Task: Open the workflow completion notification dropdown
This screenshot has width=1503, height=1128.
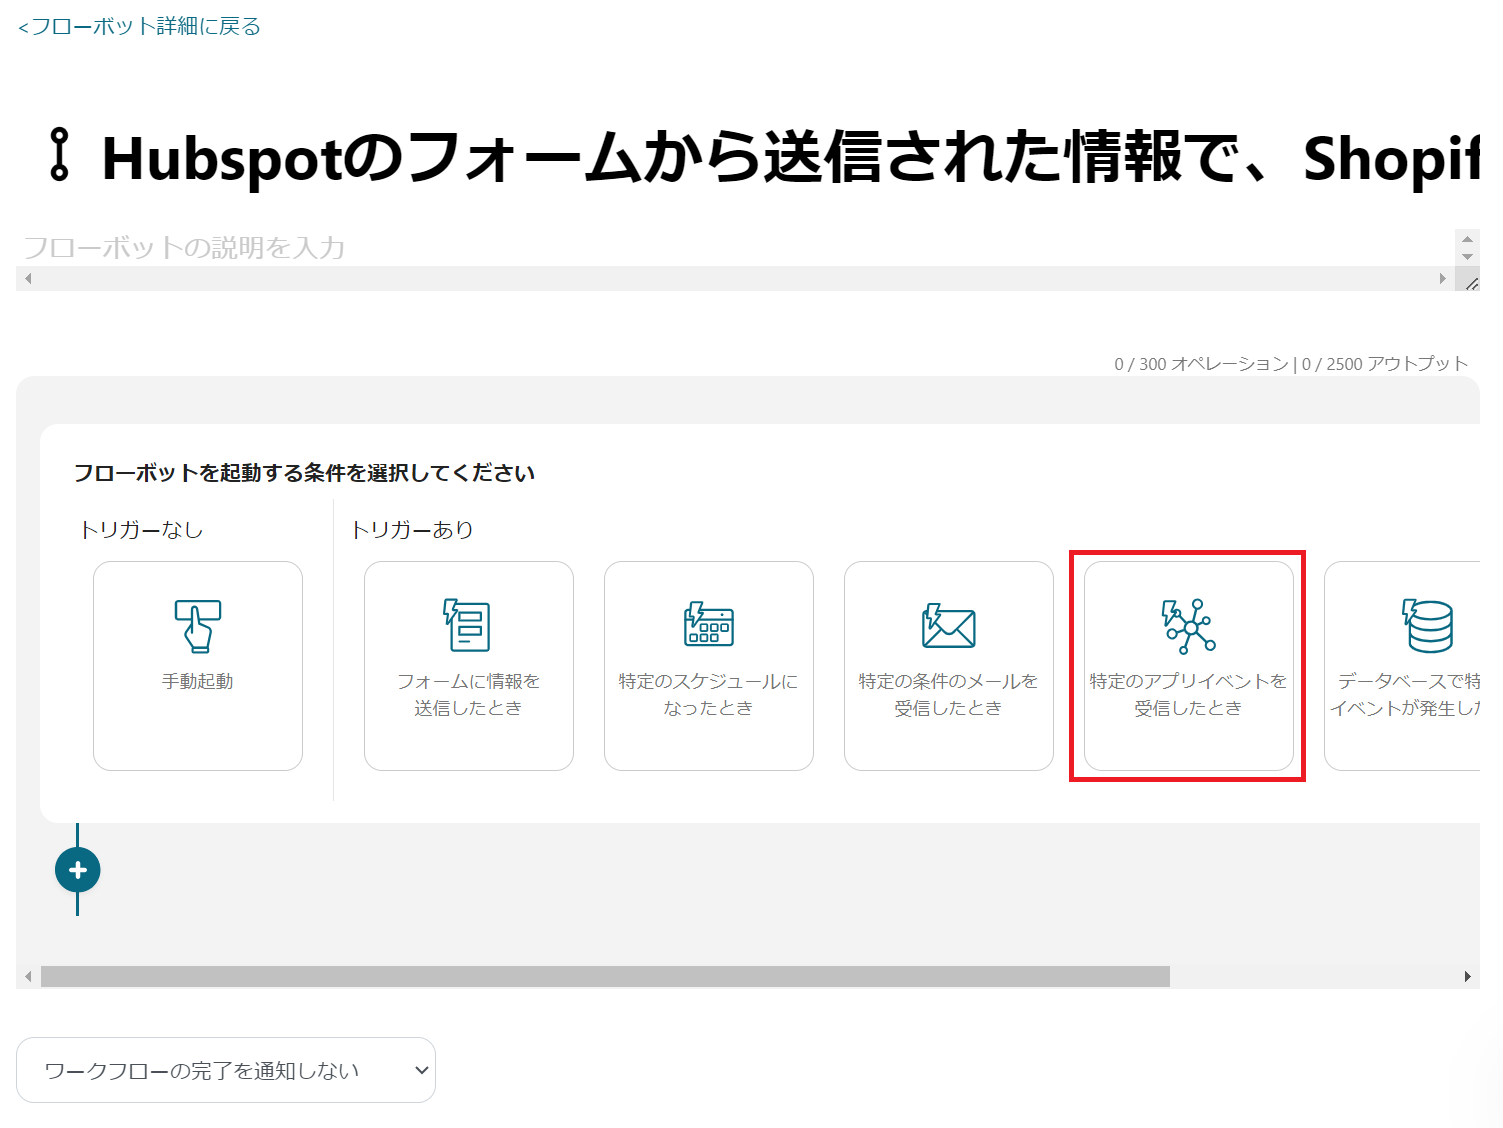Action: [226, 1070]
